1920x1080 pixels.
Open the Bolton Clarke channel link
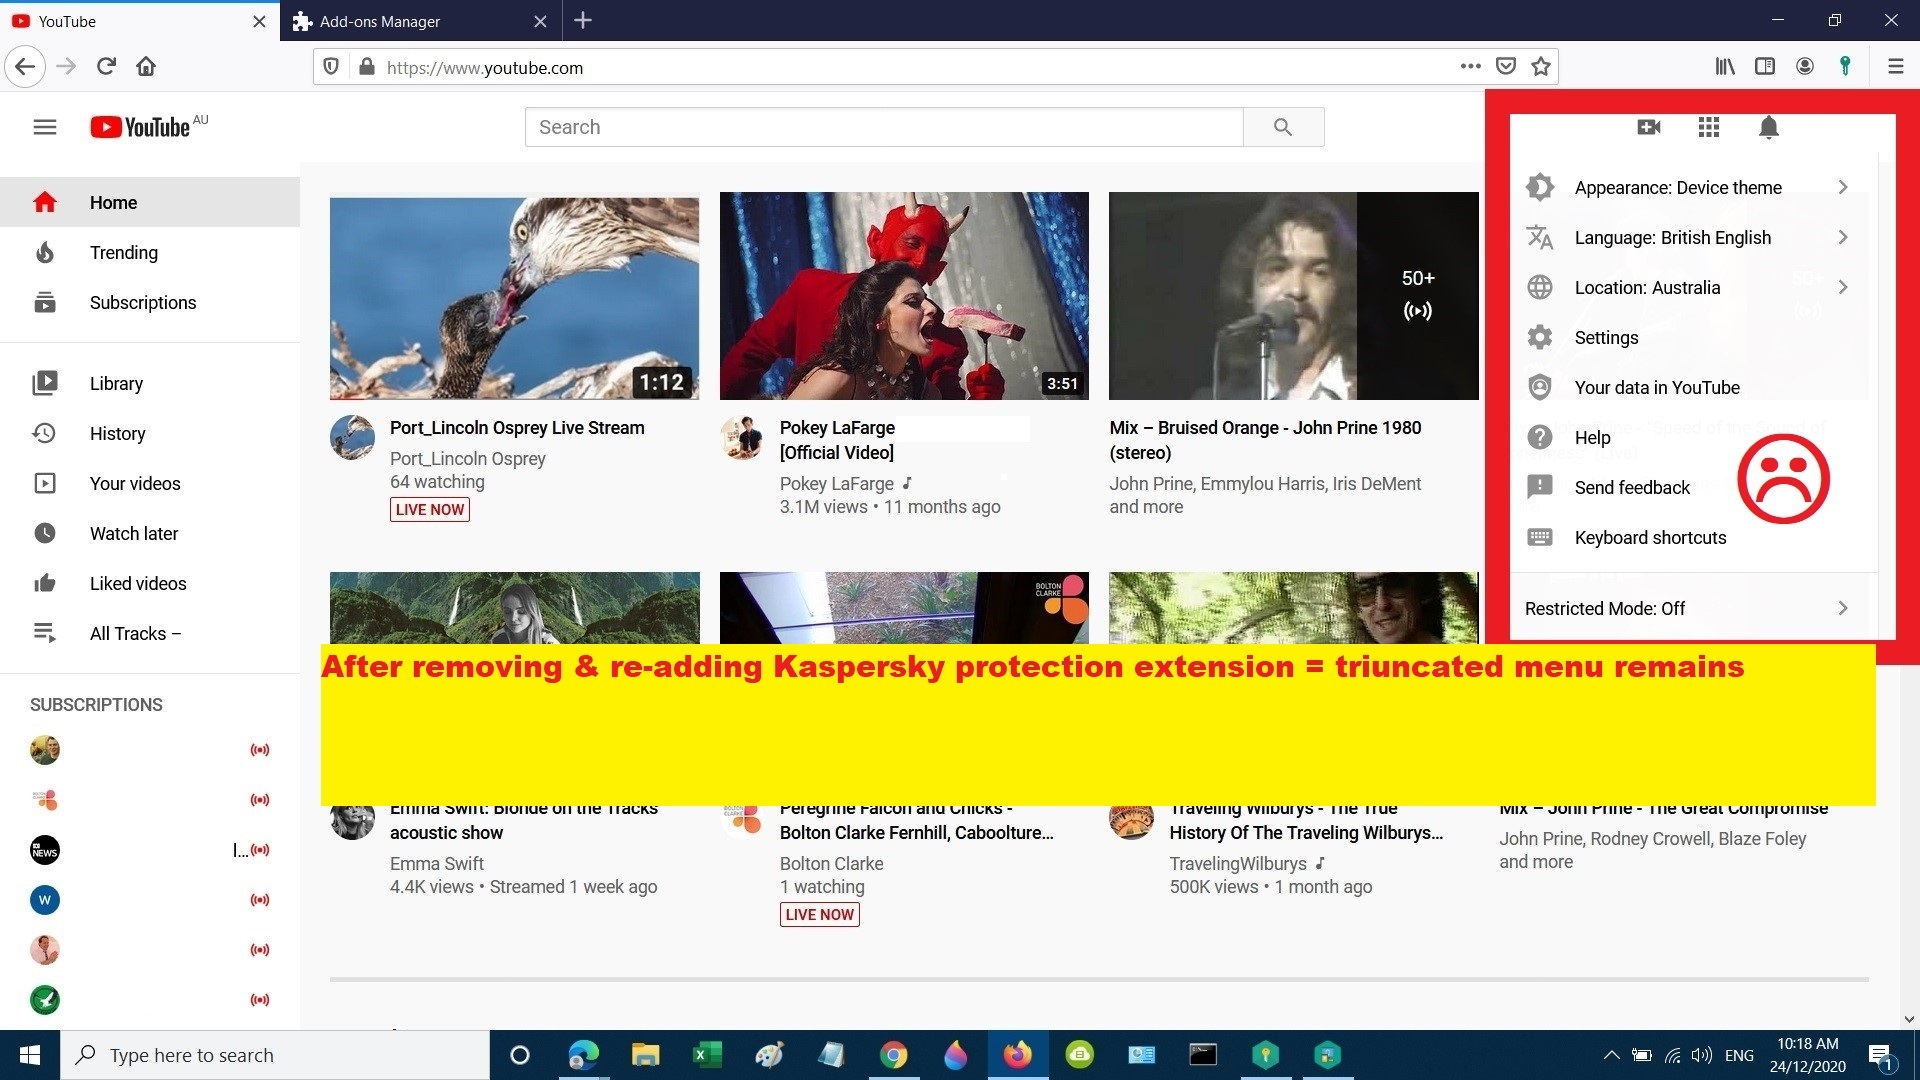coord(831,863)
